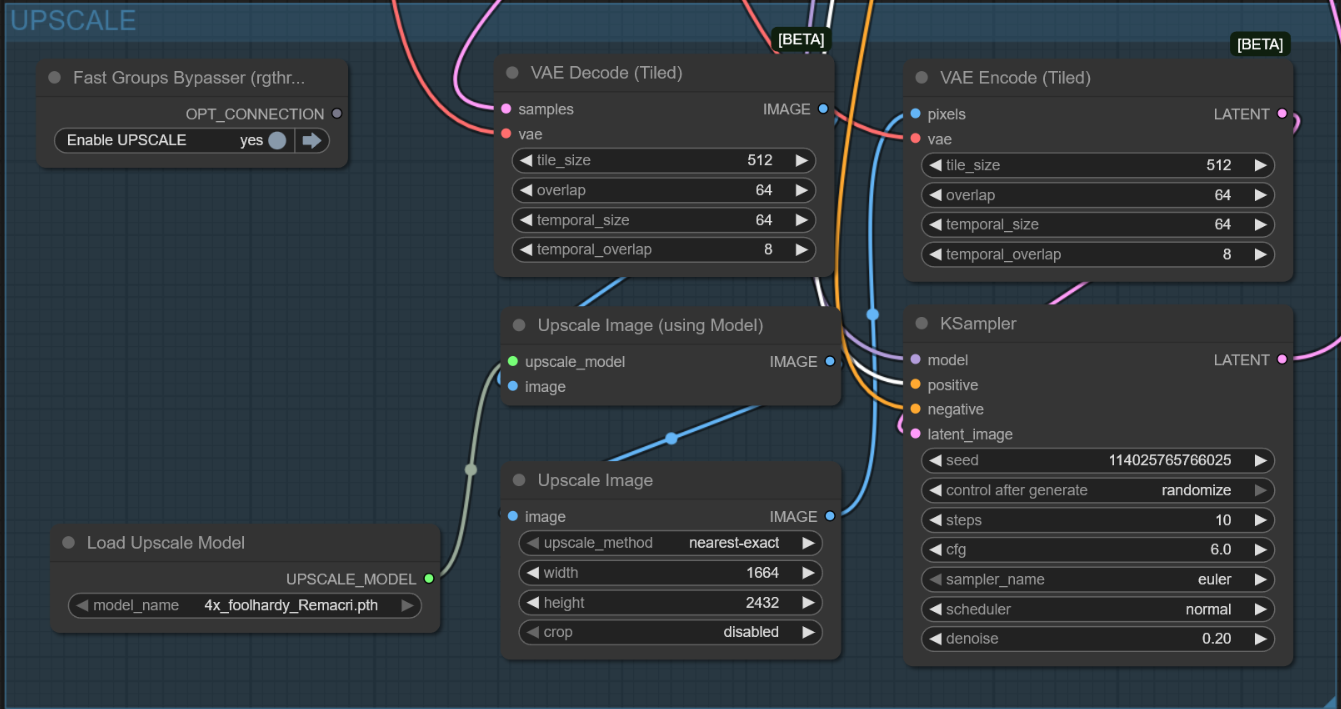The image size is (1341, 709).
Task: Click the denoise 0.20 value slider
Action: (x=1097, y=639)
